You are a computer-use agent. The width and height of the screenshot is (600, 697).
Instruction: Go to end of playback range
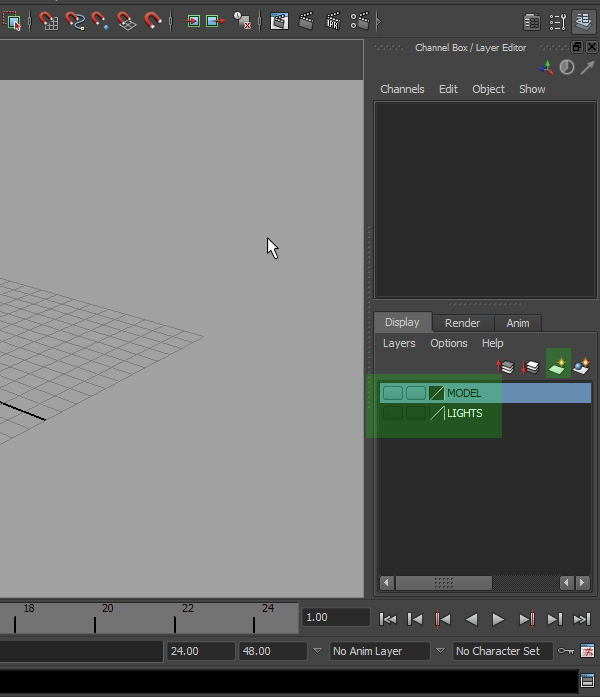click(582, 619)
